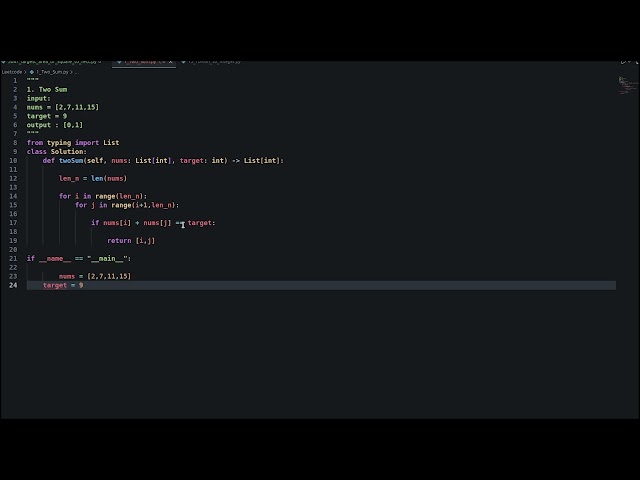Click the ellipsis breadcrumb after 1_Two_Sum.py
The image size is (640, 480).
[x=77, y=72]
